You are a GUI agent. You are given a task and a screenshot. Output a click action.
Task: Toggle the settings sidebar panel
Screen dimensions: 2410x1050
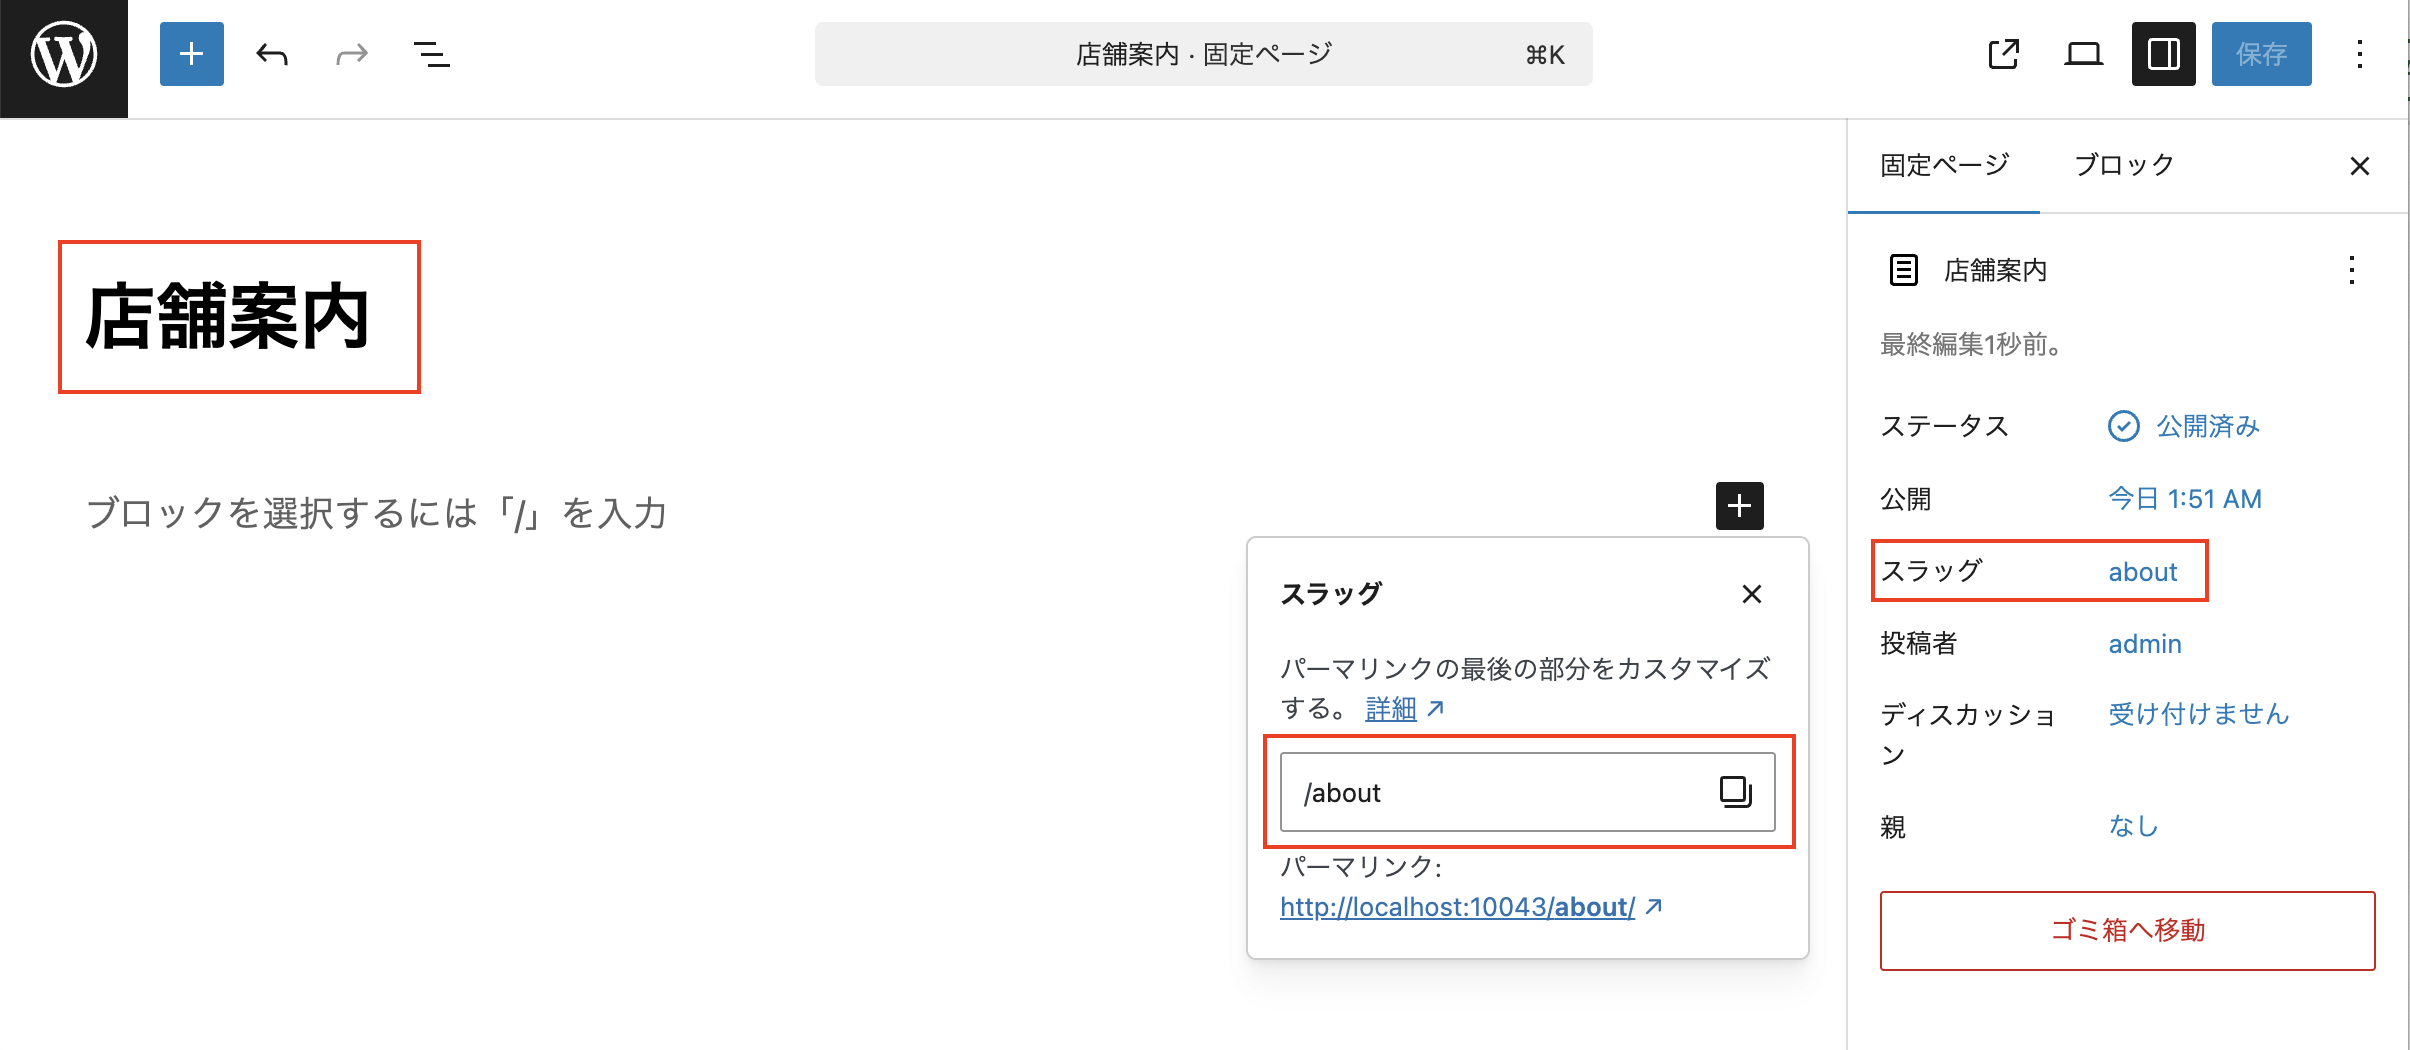tap(2163, 54)
